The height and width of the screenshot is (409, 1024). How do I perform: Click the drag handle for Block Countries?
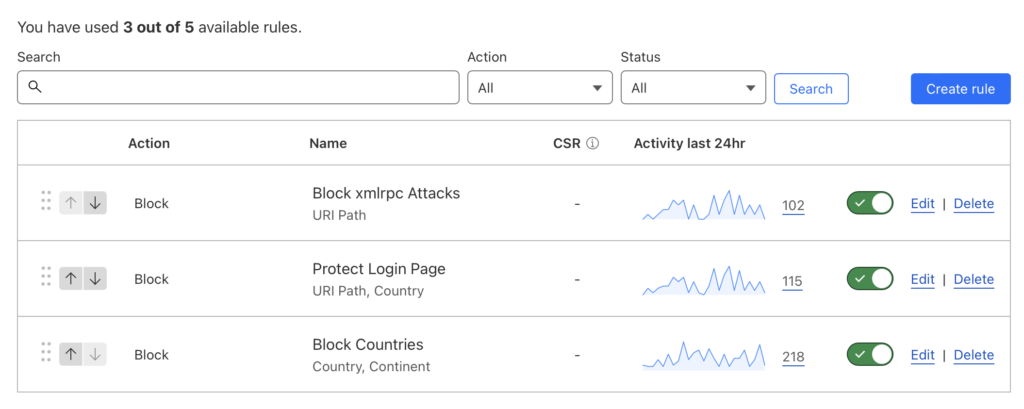click(46, 352)
